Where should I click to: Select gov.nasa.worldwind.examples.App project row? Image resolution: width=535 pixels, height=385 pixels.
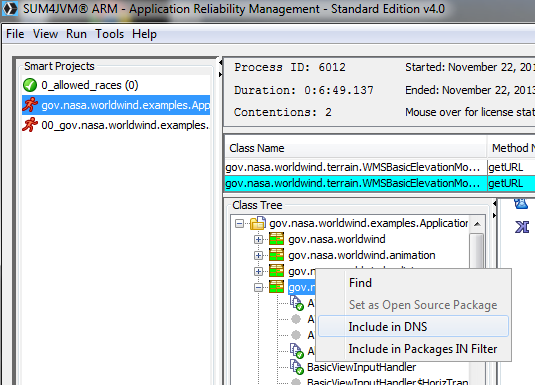[116, 105]
